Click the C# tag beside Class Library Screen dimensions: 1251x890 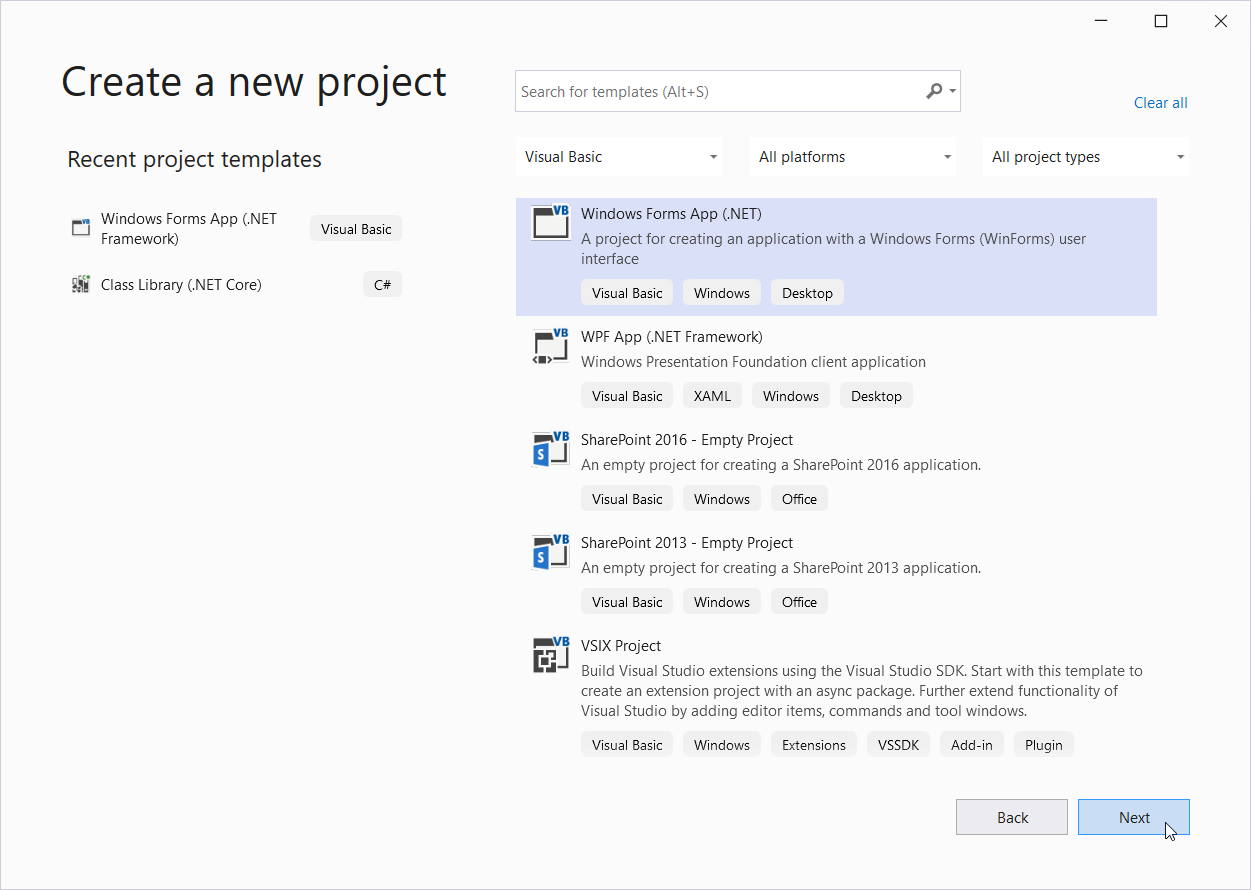(382, 285)
